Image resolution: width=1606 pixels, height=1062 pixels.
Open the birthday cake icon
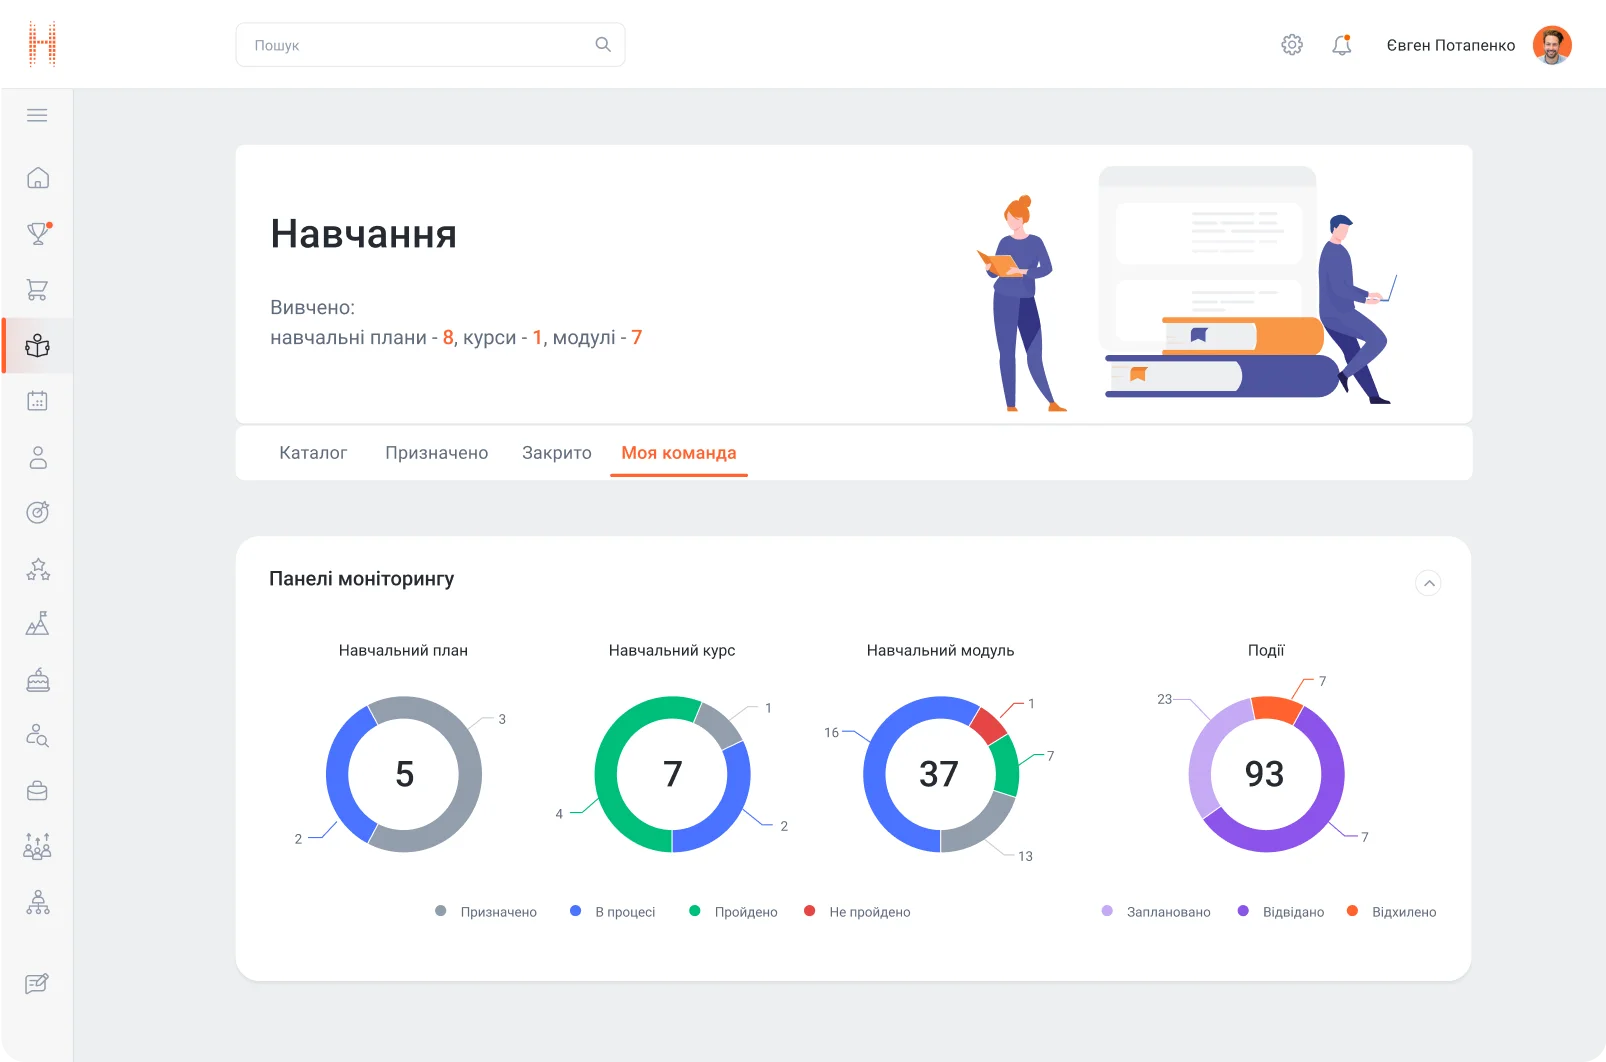[x=37, y=679]
